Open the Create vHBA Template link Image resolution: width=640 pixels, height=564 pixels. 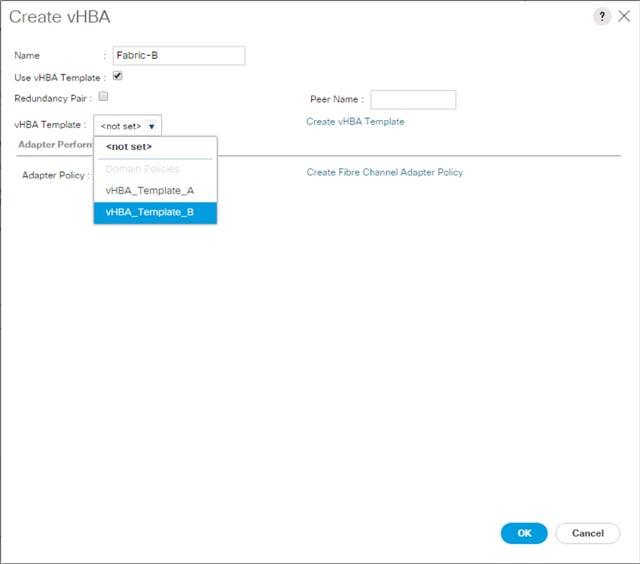(x=355, y=122)
